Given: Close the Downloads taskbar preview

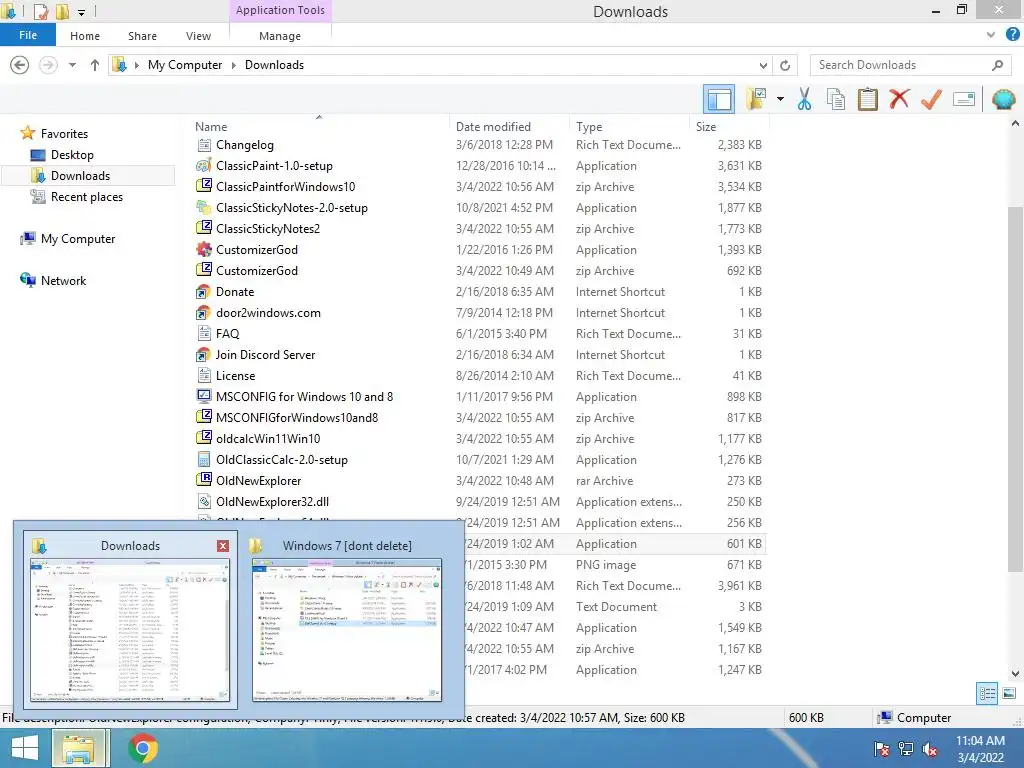Looking at the screenshot, I should (x=223, y=546).
